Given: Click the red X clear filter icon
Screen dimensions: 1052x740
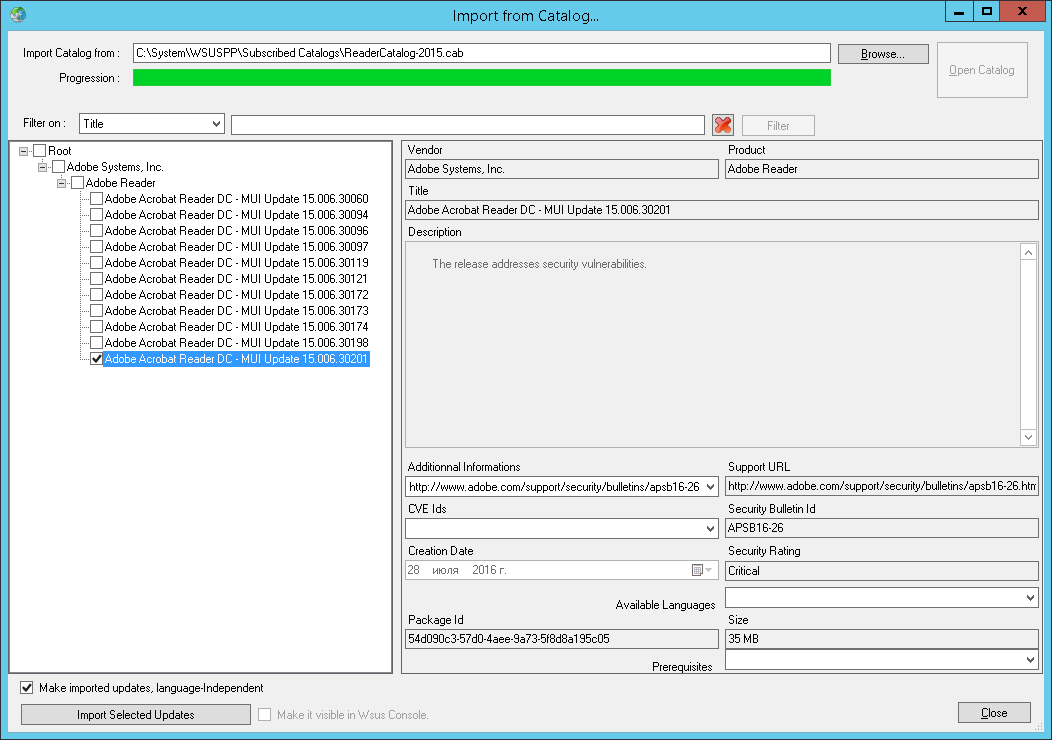Looking at the screenshot, I should pyautogui.click(x=723, y=125).
